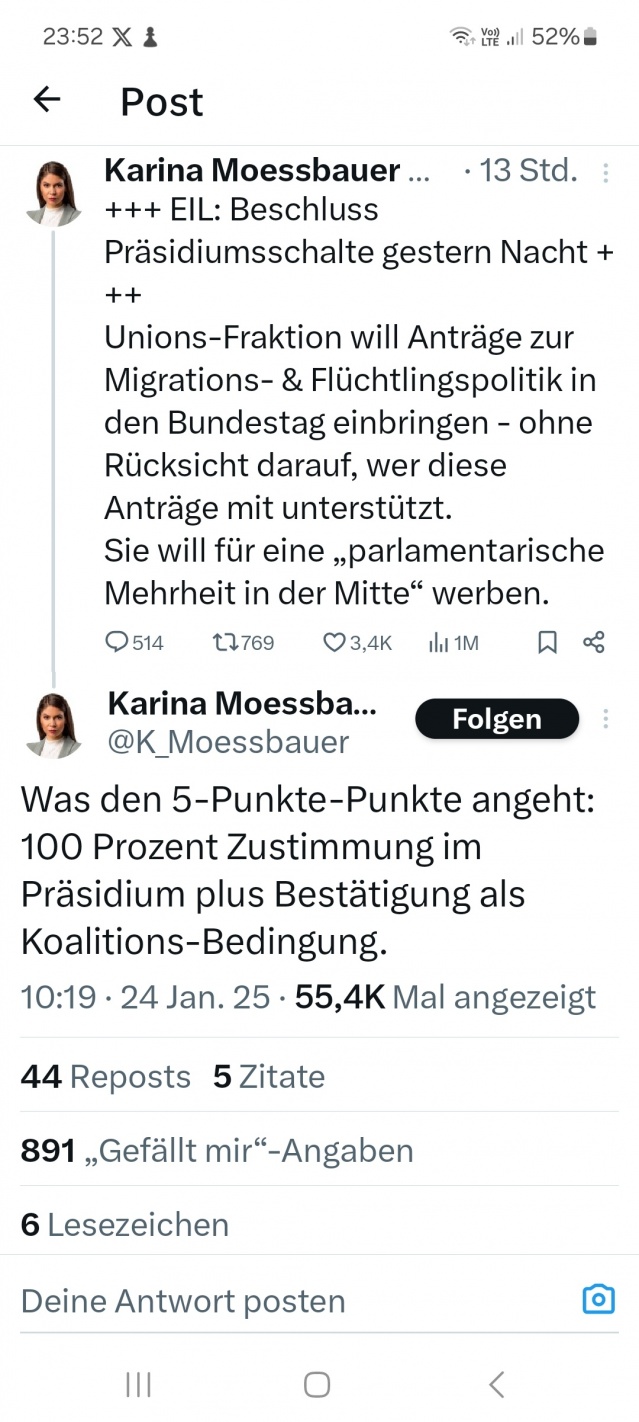
Task: Open the three-dot menu of the first post
Action: coord(605,173)
